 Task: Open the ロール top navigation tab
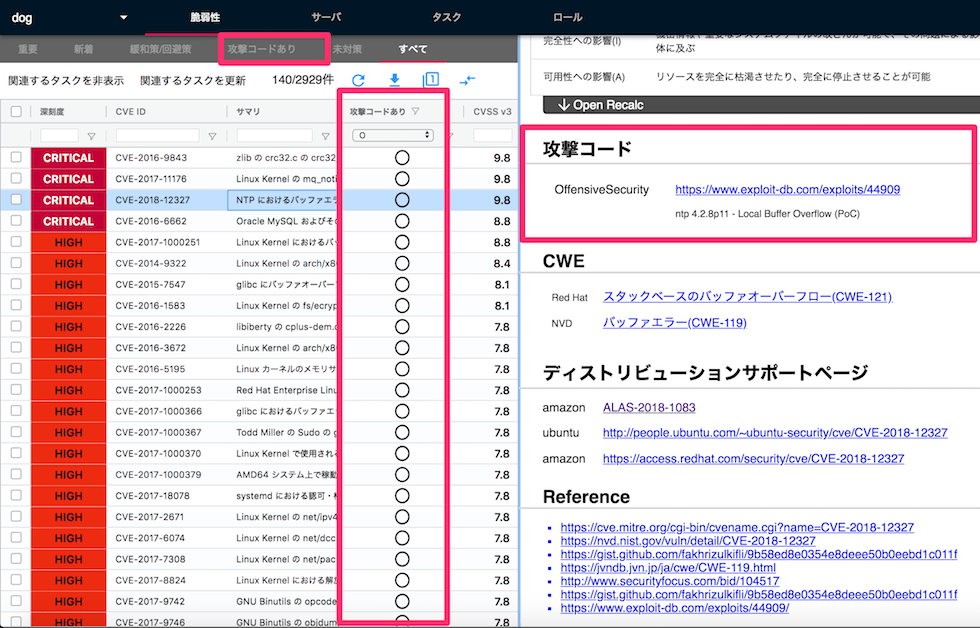568,17
